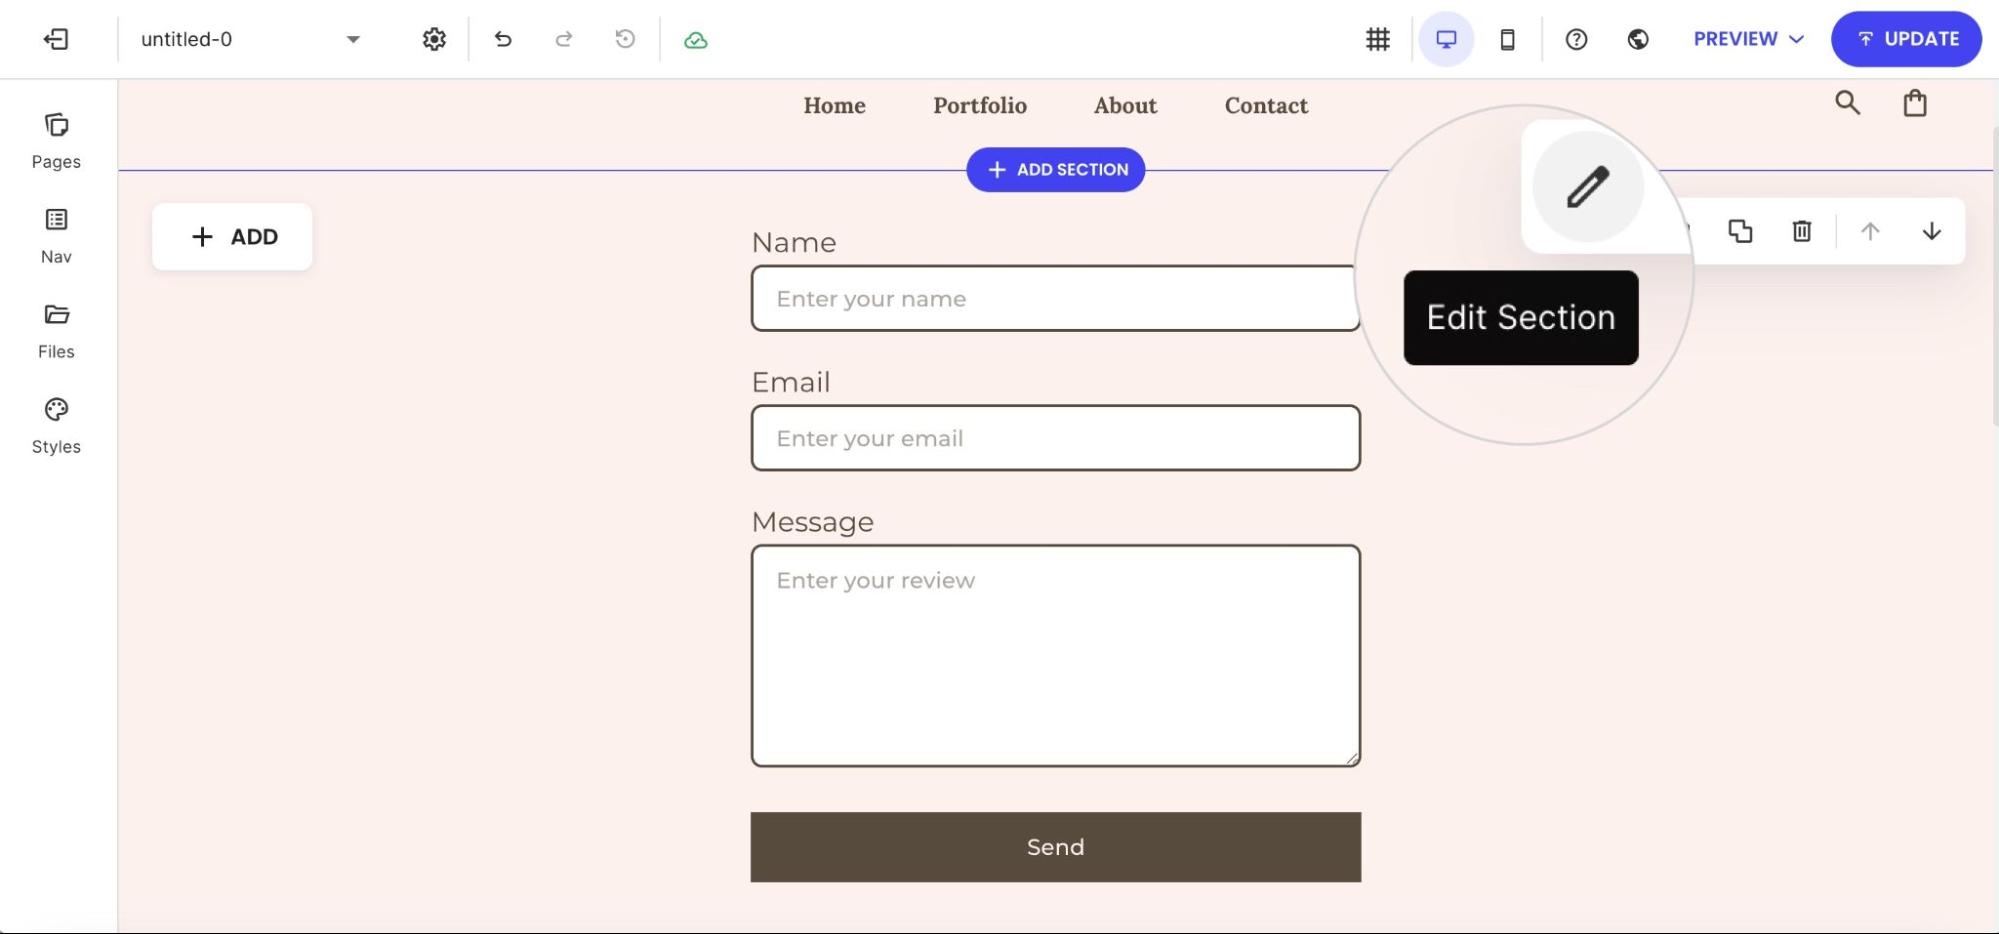Click the Email input field
Image resolution: width=1999 pixels, height=934 pixels.
click(x=1055, y=438)
